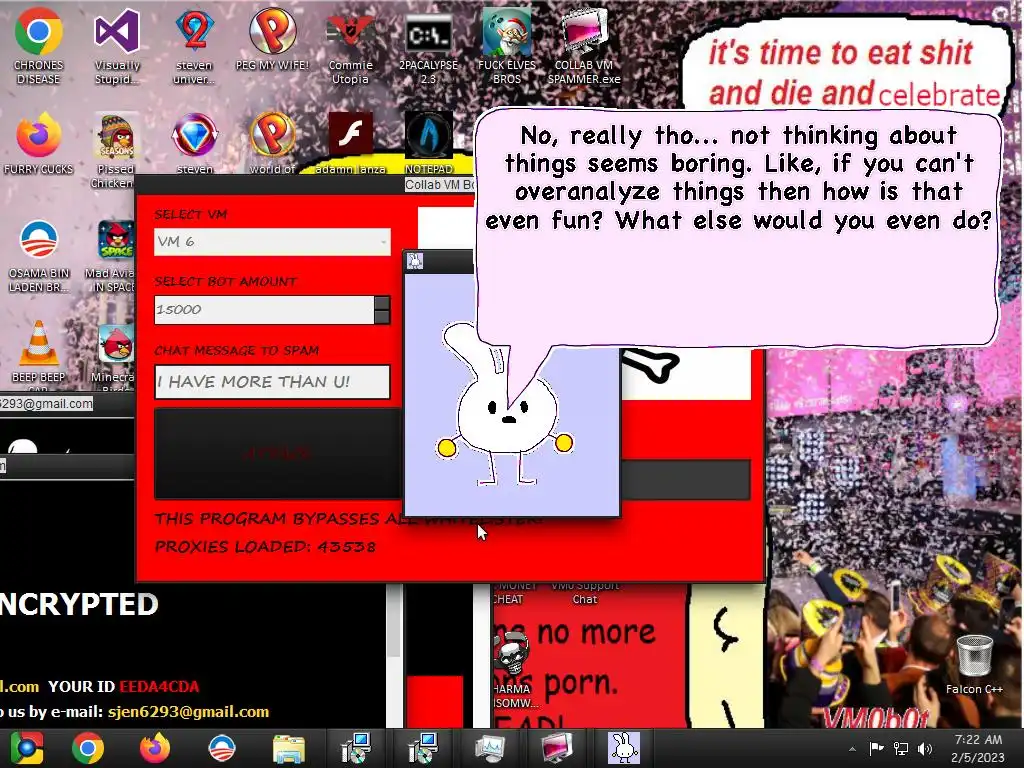Open the Firefox desktop shortcut
Image resolution: width=1024 pixels, height=768 pixels.
pos(39,144)
